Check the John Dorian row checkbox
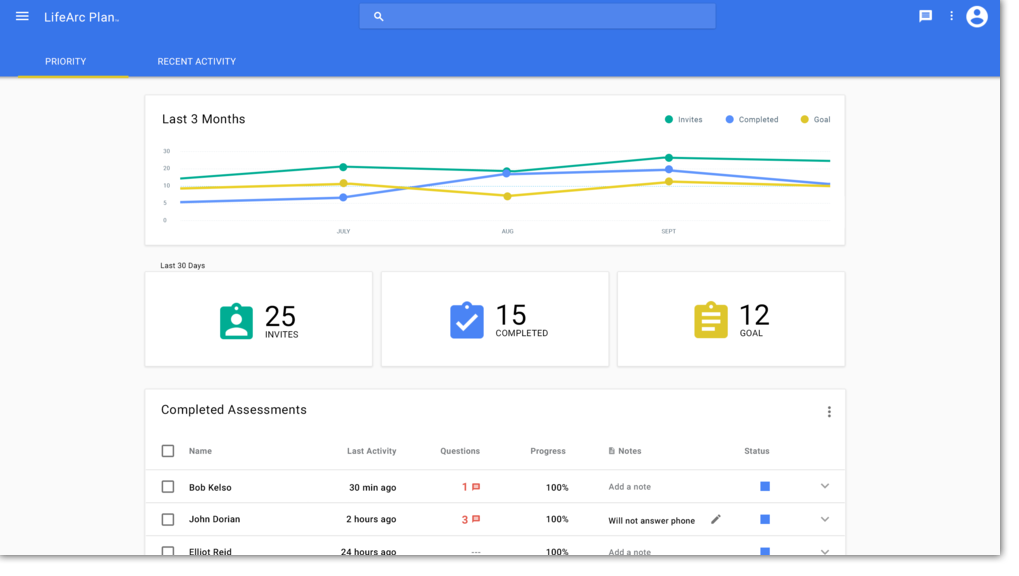 pos(168,519)
